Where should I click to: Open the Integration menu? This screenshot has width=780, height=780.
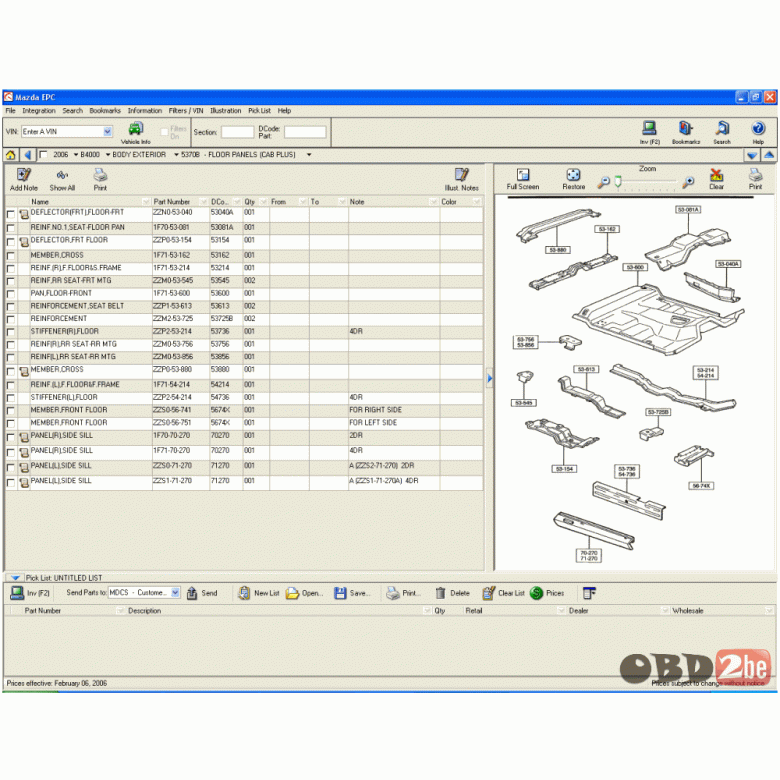pos(39,111)
